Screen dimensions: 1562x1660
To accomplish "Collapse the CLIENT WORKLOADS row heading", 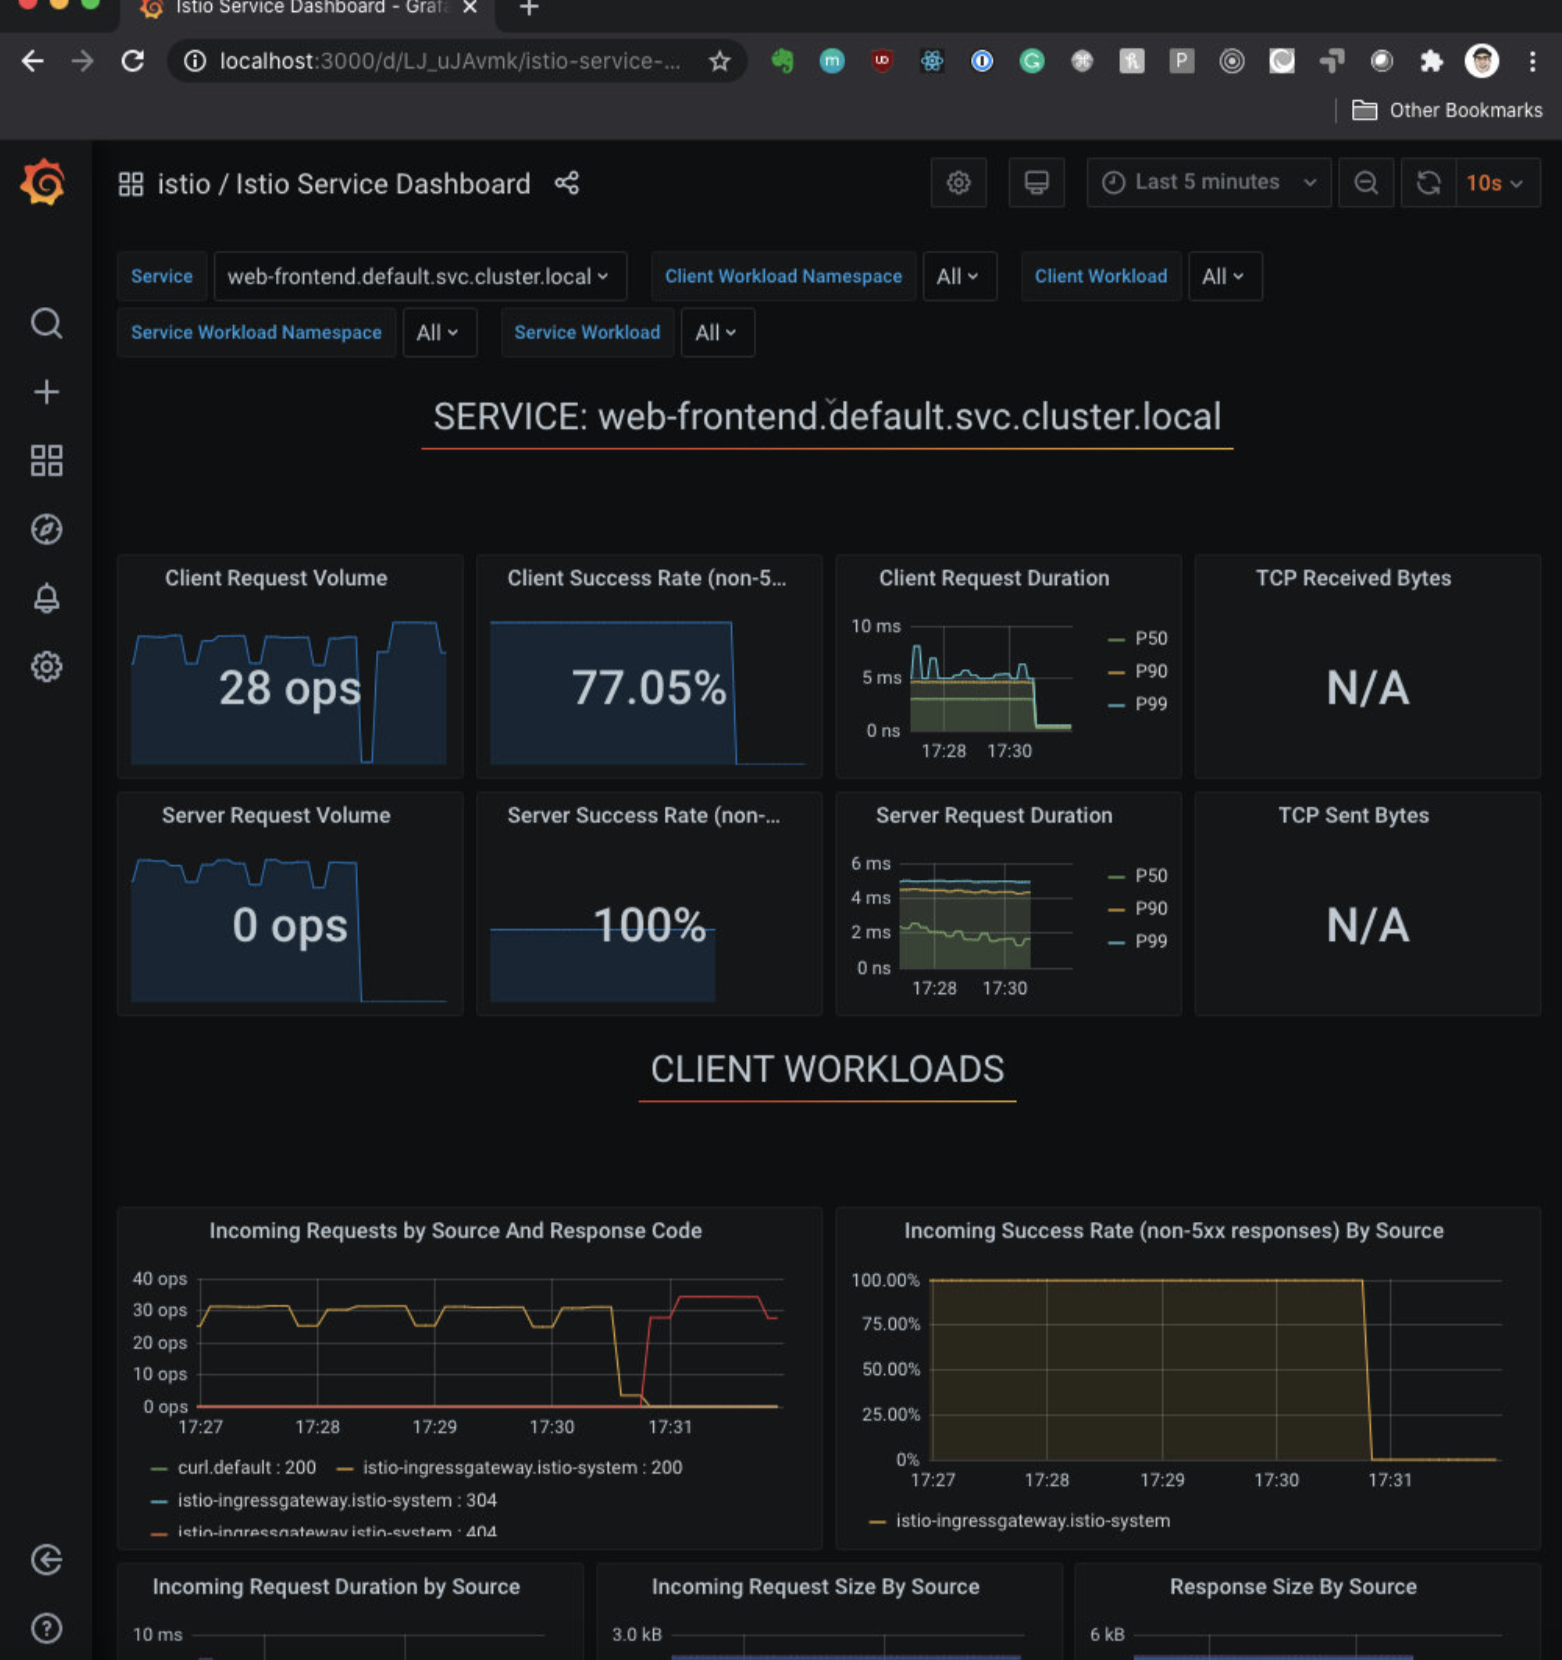I will click(827, 1070).
